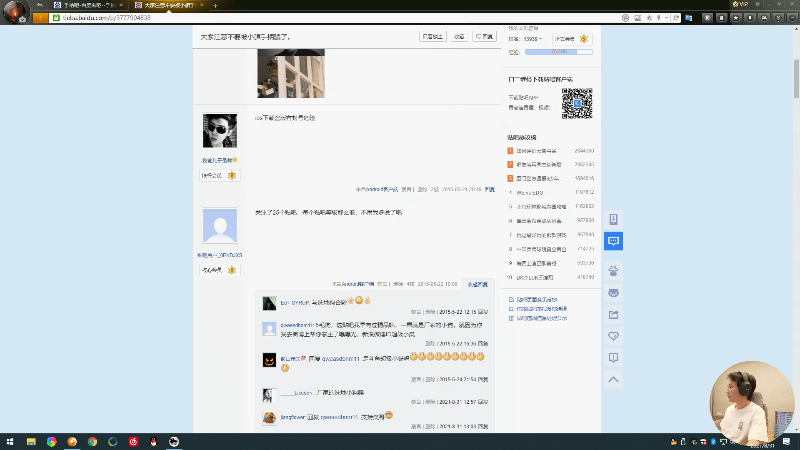
Task: Open the red NetEase music taskbar icon
Action: click(133, 441)
